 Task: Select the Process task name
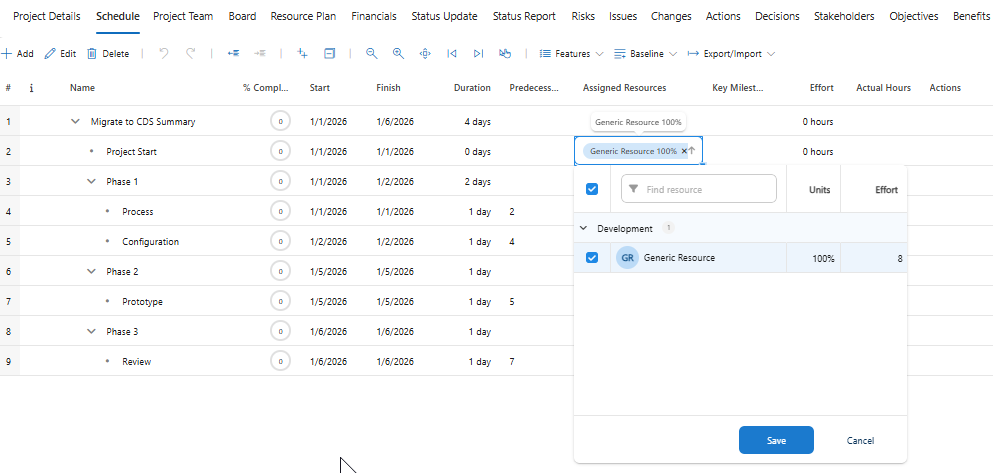pos(137,211)
